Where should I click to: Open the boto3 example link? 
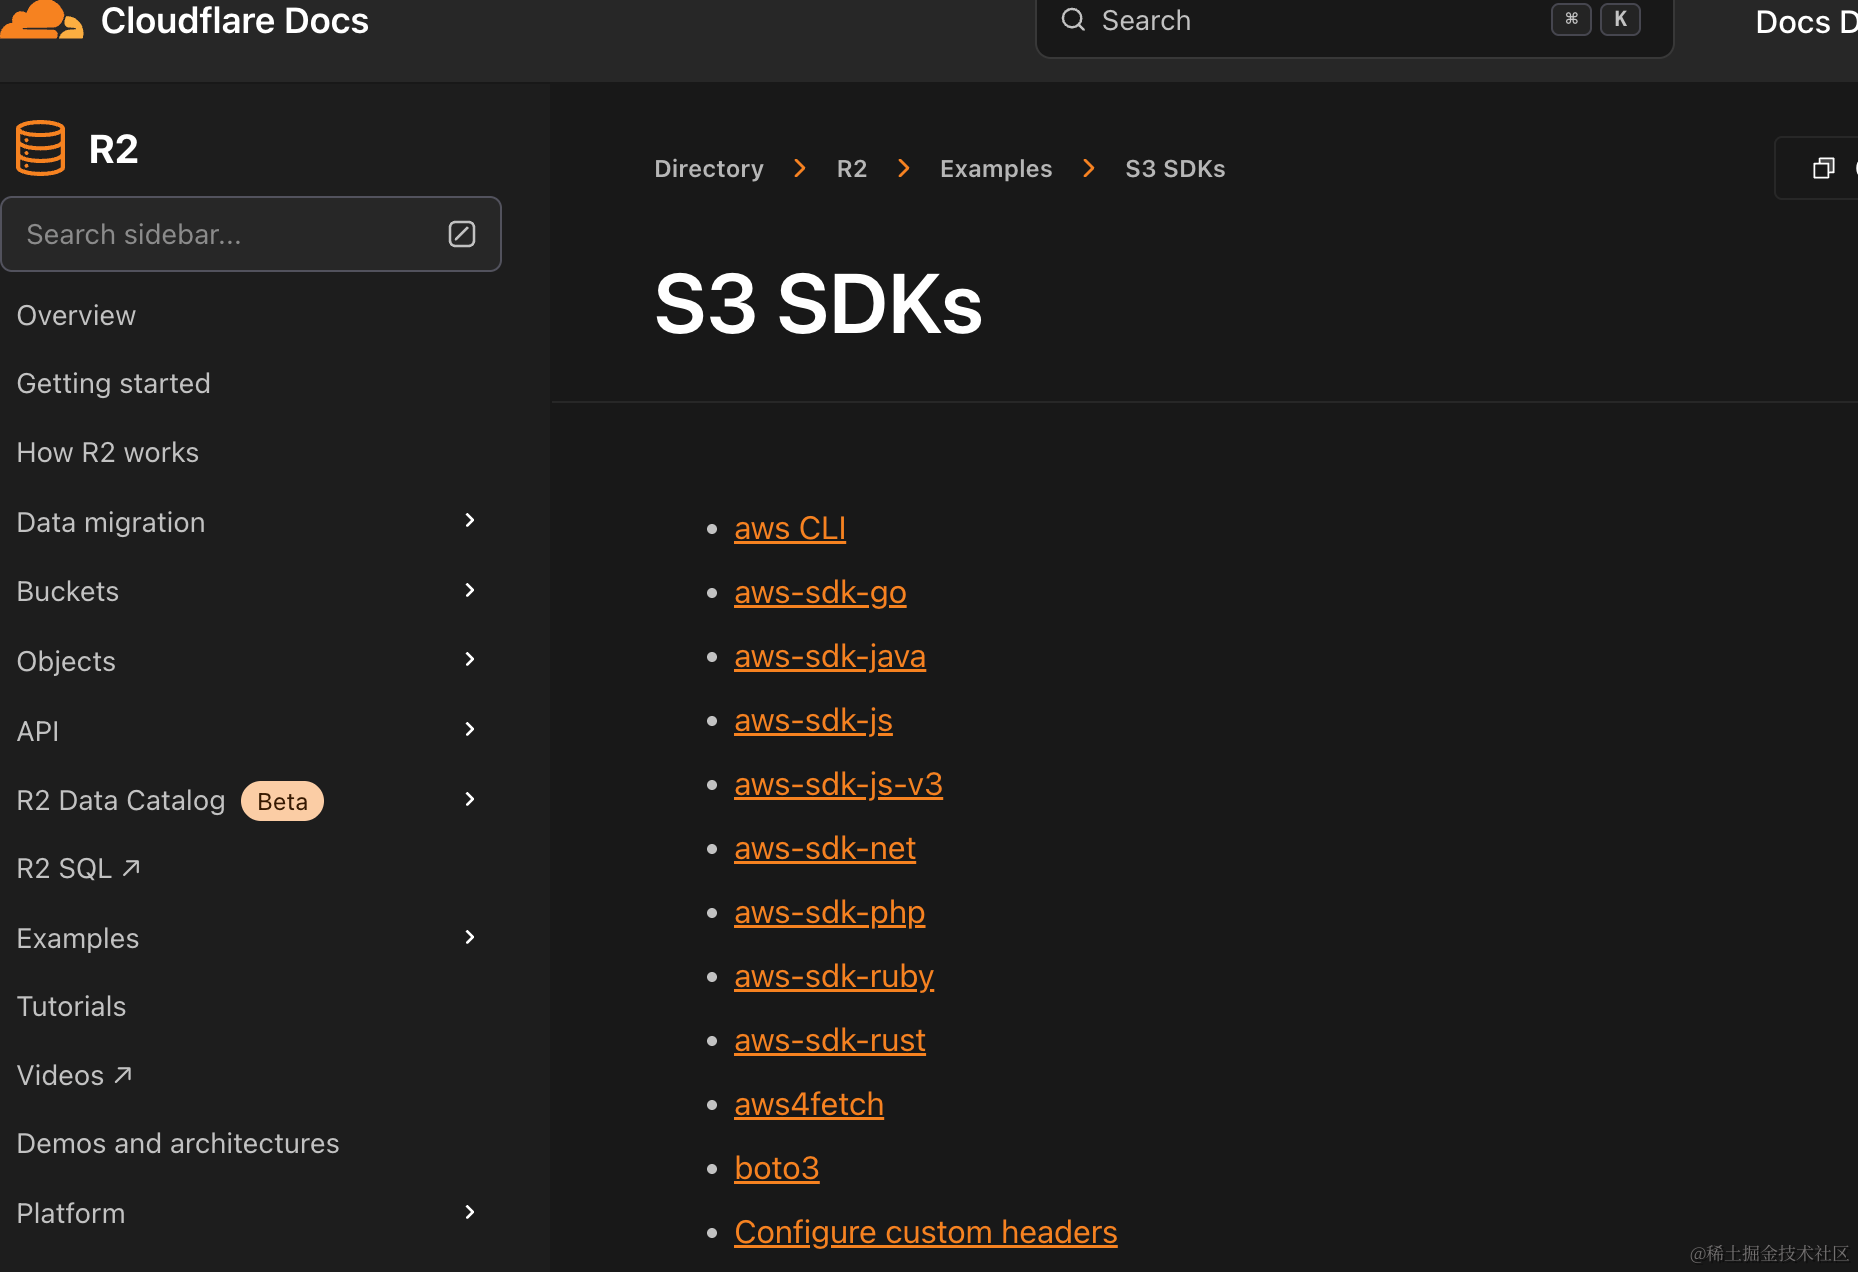coord(777,1168)
